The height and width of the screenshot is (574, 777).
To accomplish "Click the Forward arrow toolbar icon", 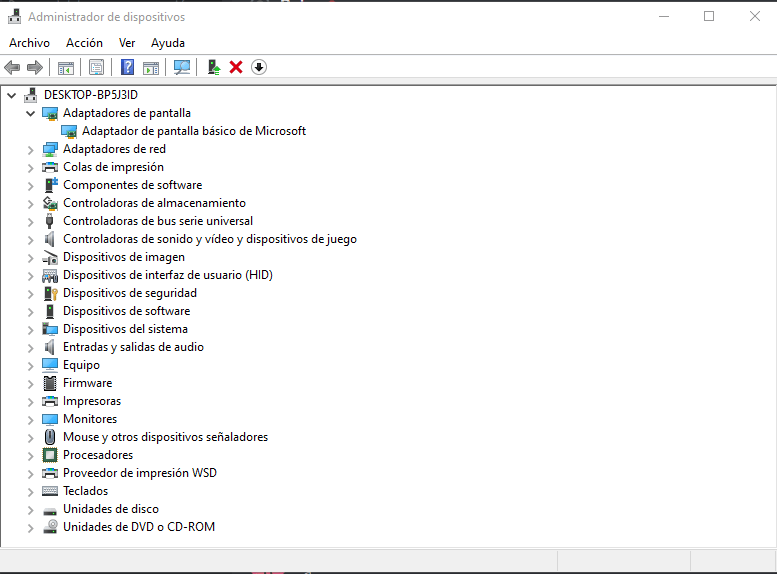I will click(x=35, y=67).
